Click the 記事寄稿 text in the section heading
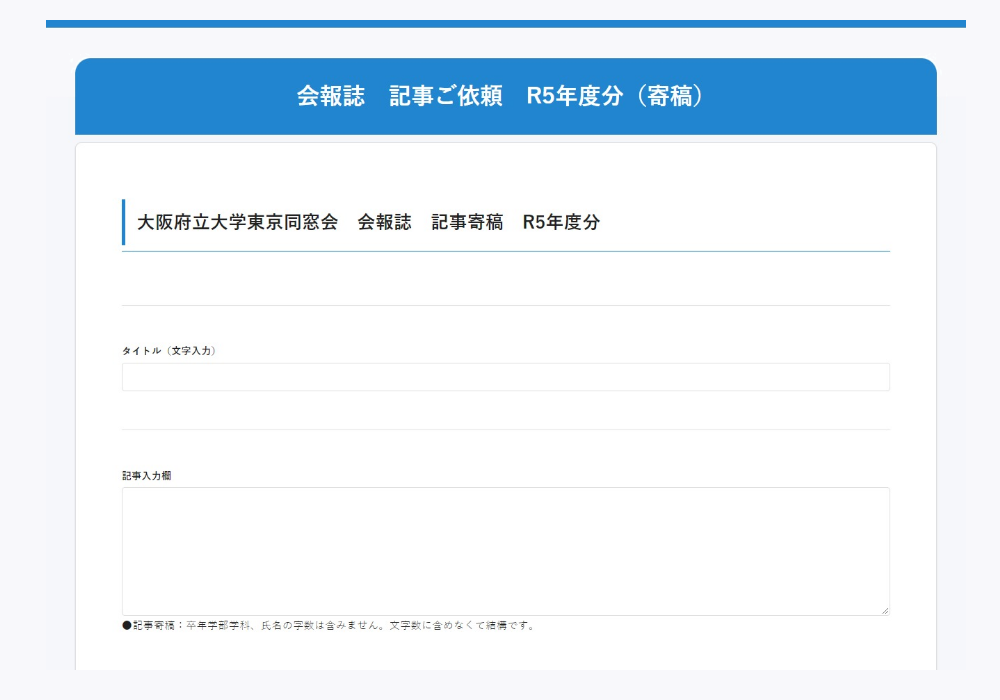1000x700 pixels. [x=470, y=222]
